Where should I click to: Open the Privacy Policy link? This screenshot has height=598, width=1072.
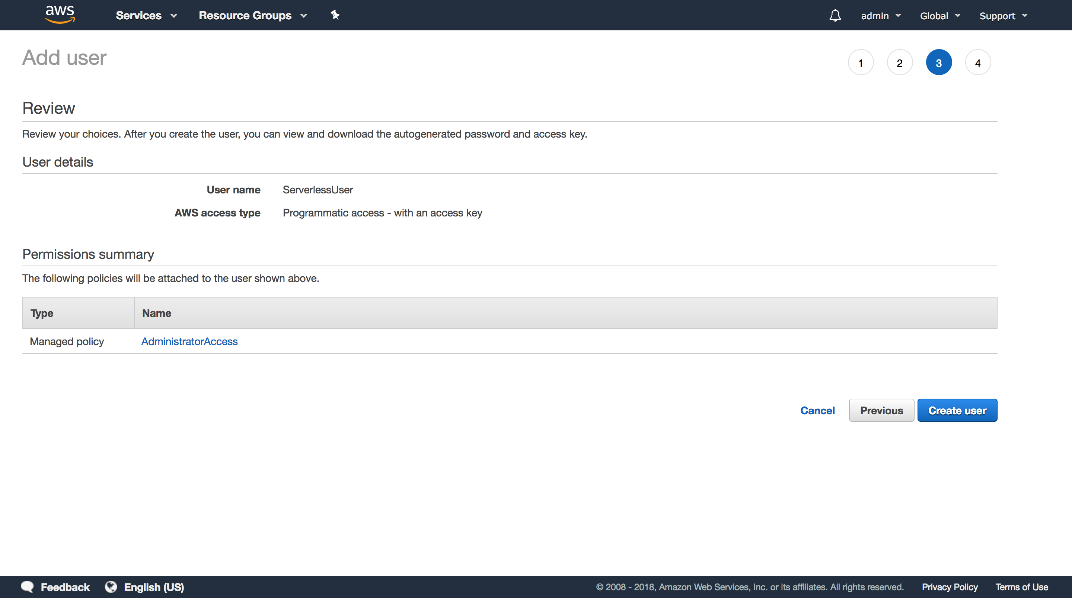click(949, 587)
